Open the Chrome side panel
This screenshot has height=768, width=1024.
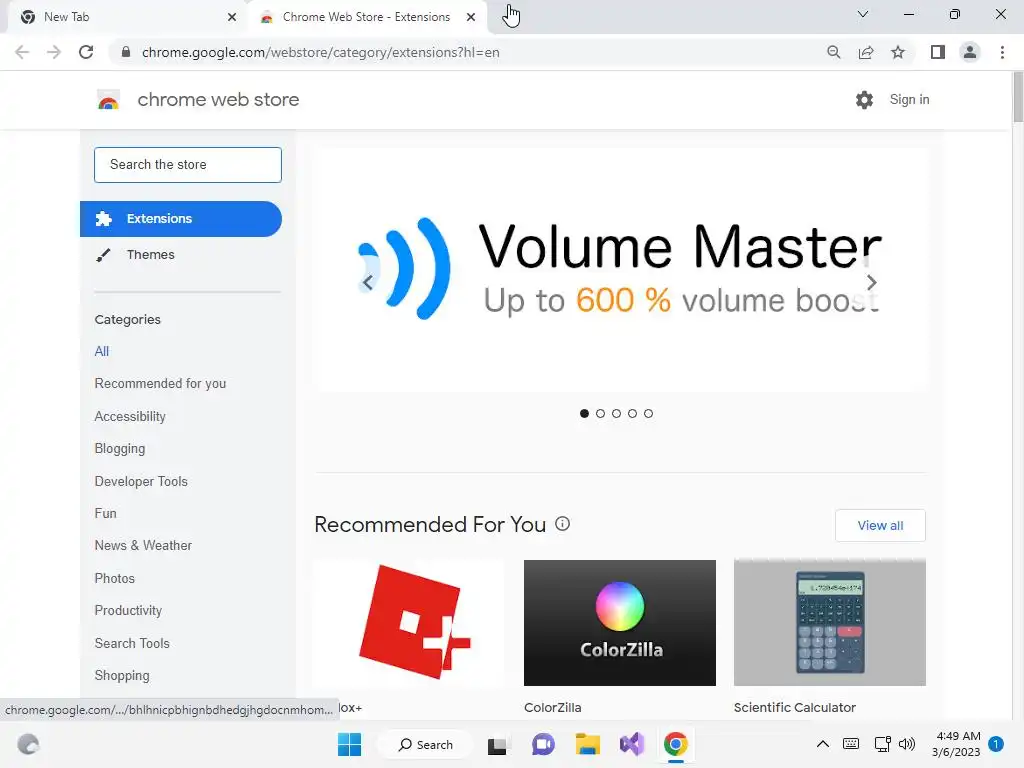938,52
